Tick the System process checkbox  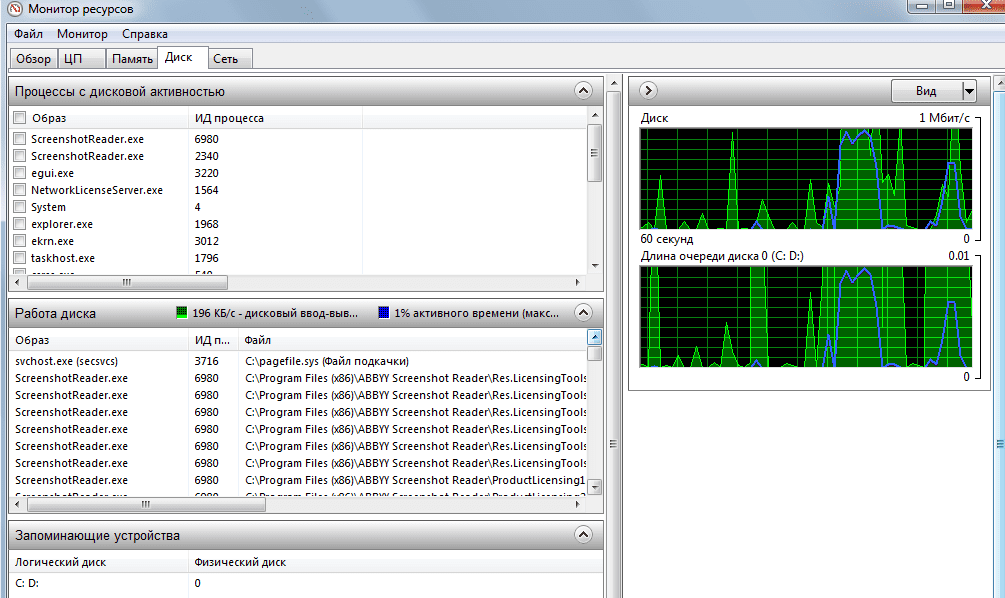pyautogui.click(x=20, y=207)
